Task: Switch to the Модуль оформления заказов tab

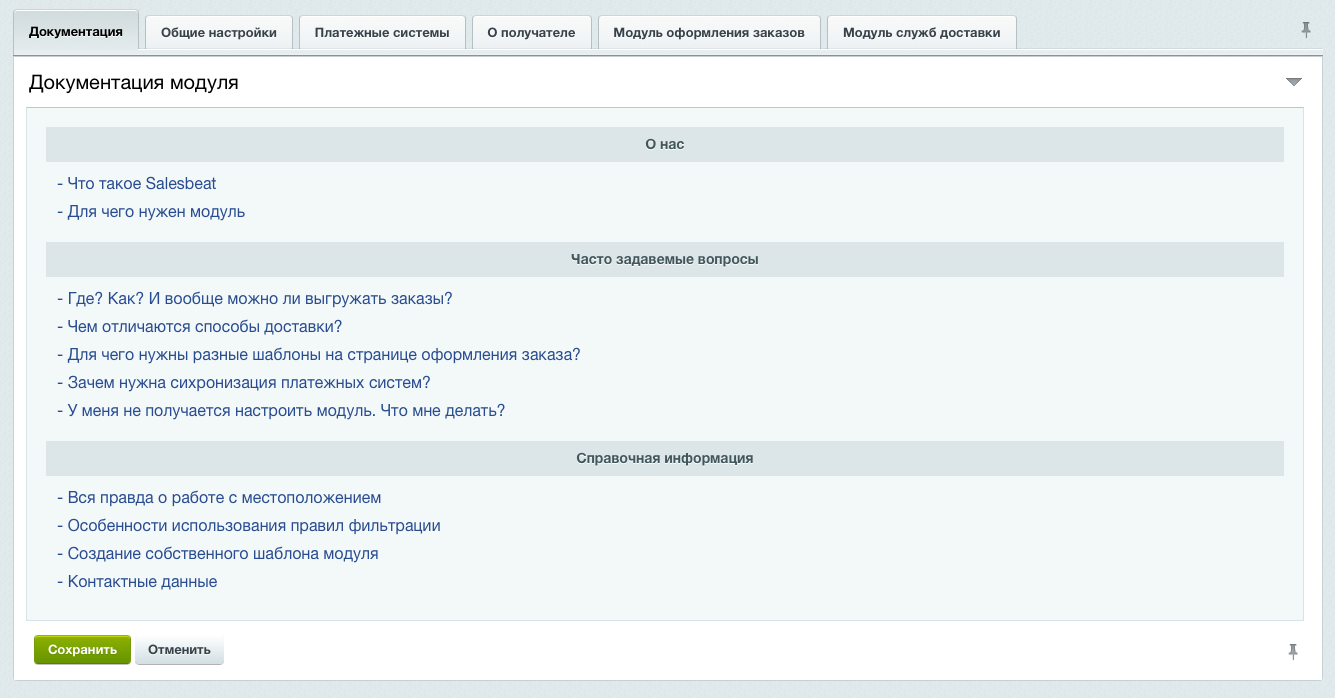Action: point(708,31)
